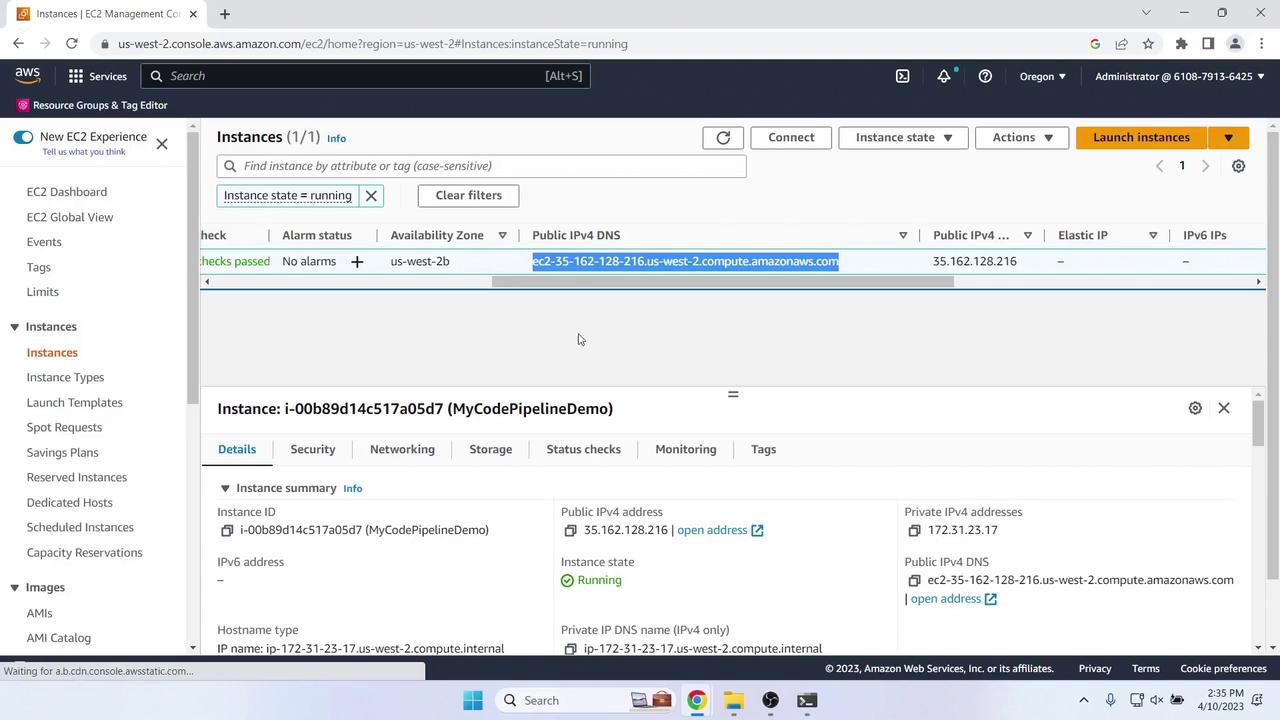This screenshot has width=1280, height=720.
Task: Toggle the New EC2 Experience switch
Action: 23,137
